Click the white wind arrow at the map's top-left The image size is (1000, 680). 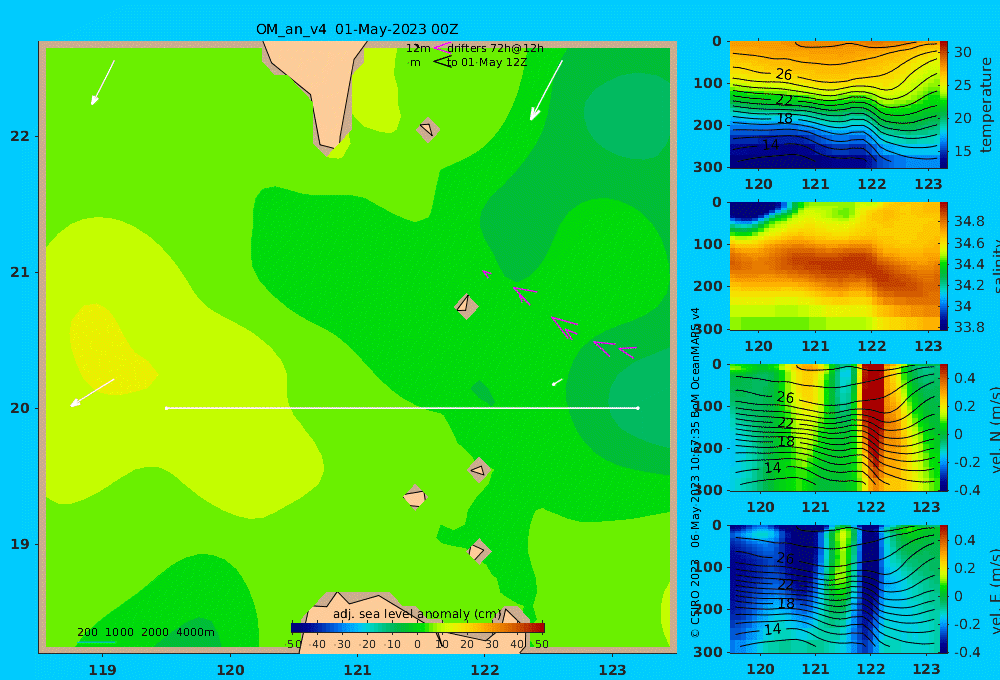103,83
